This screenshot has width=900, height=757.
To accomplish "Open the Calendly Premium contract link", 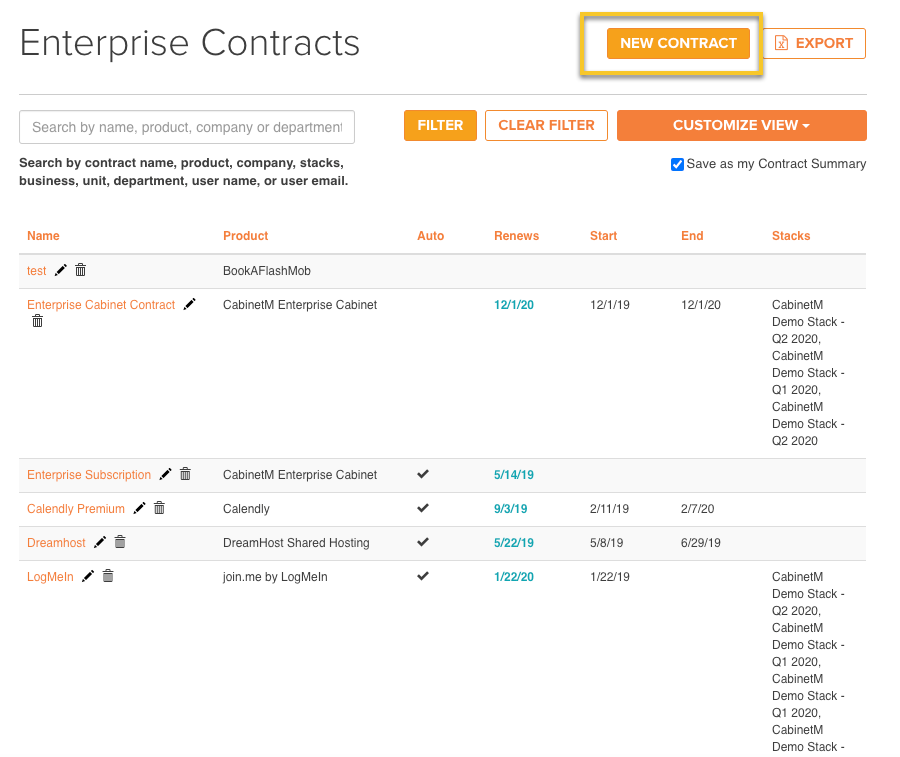I will (x=76, y=508).
